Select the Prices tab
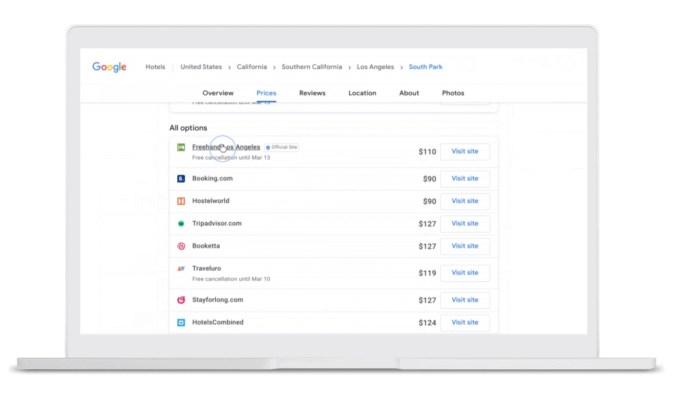Screen dimensions: 680x400 266,93
